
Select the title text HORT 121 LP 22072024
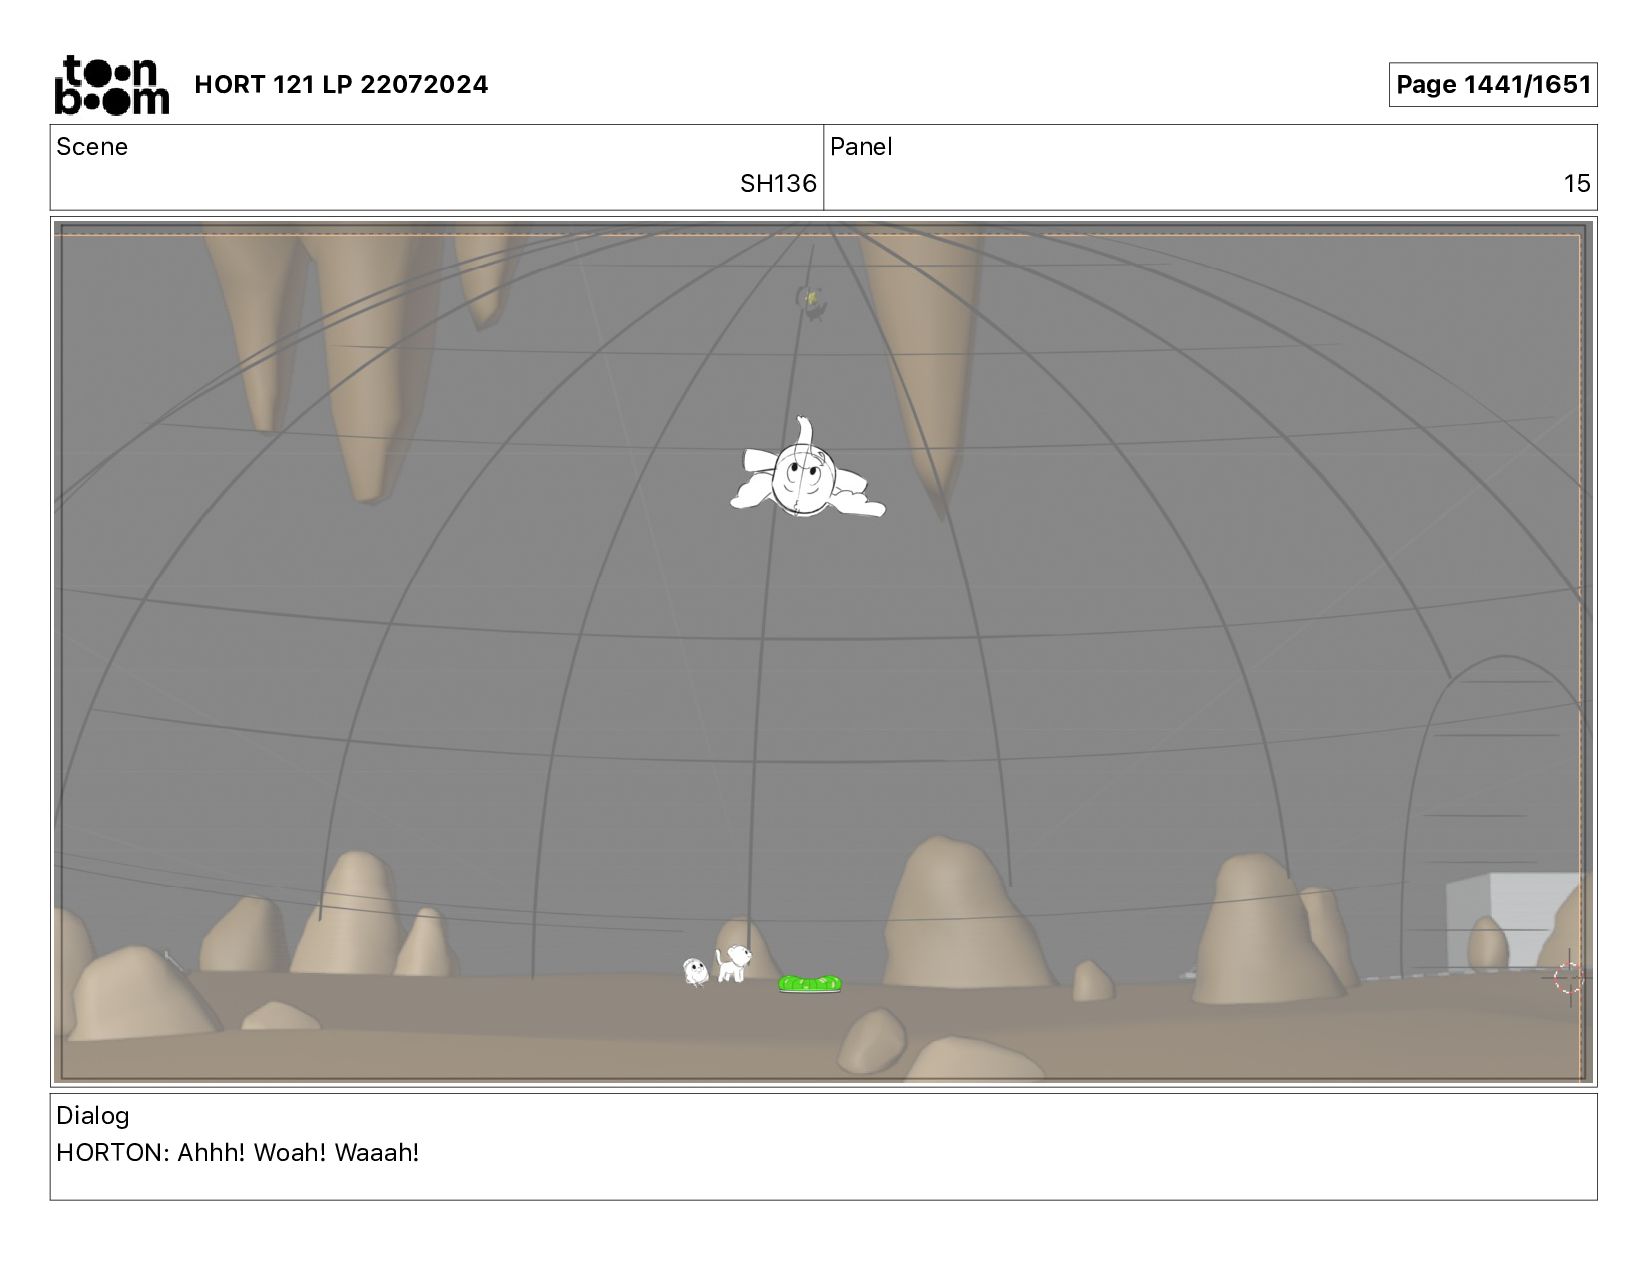click(341, 85)
